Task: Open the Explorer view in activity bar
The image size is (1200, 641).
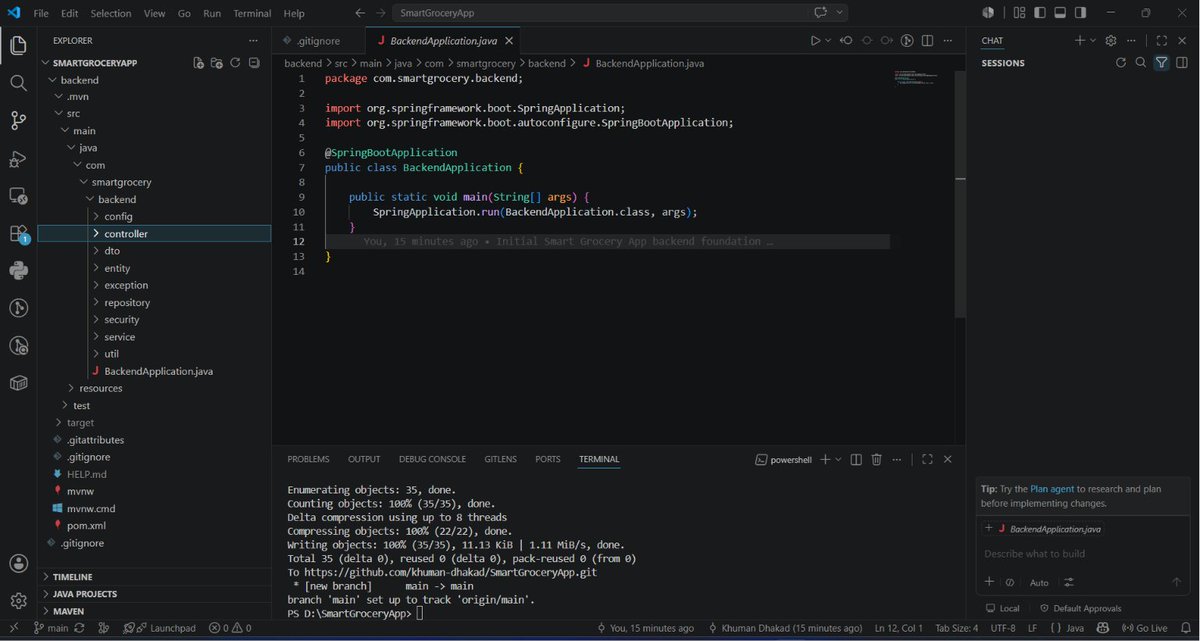Action: [18, 45]
